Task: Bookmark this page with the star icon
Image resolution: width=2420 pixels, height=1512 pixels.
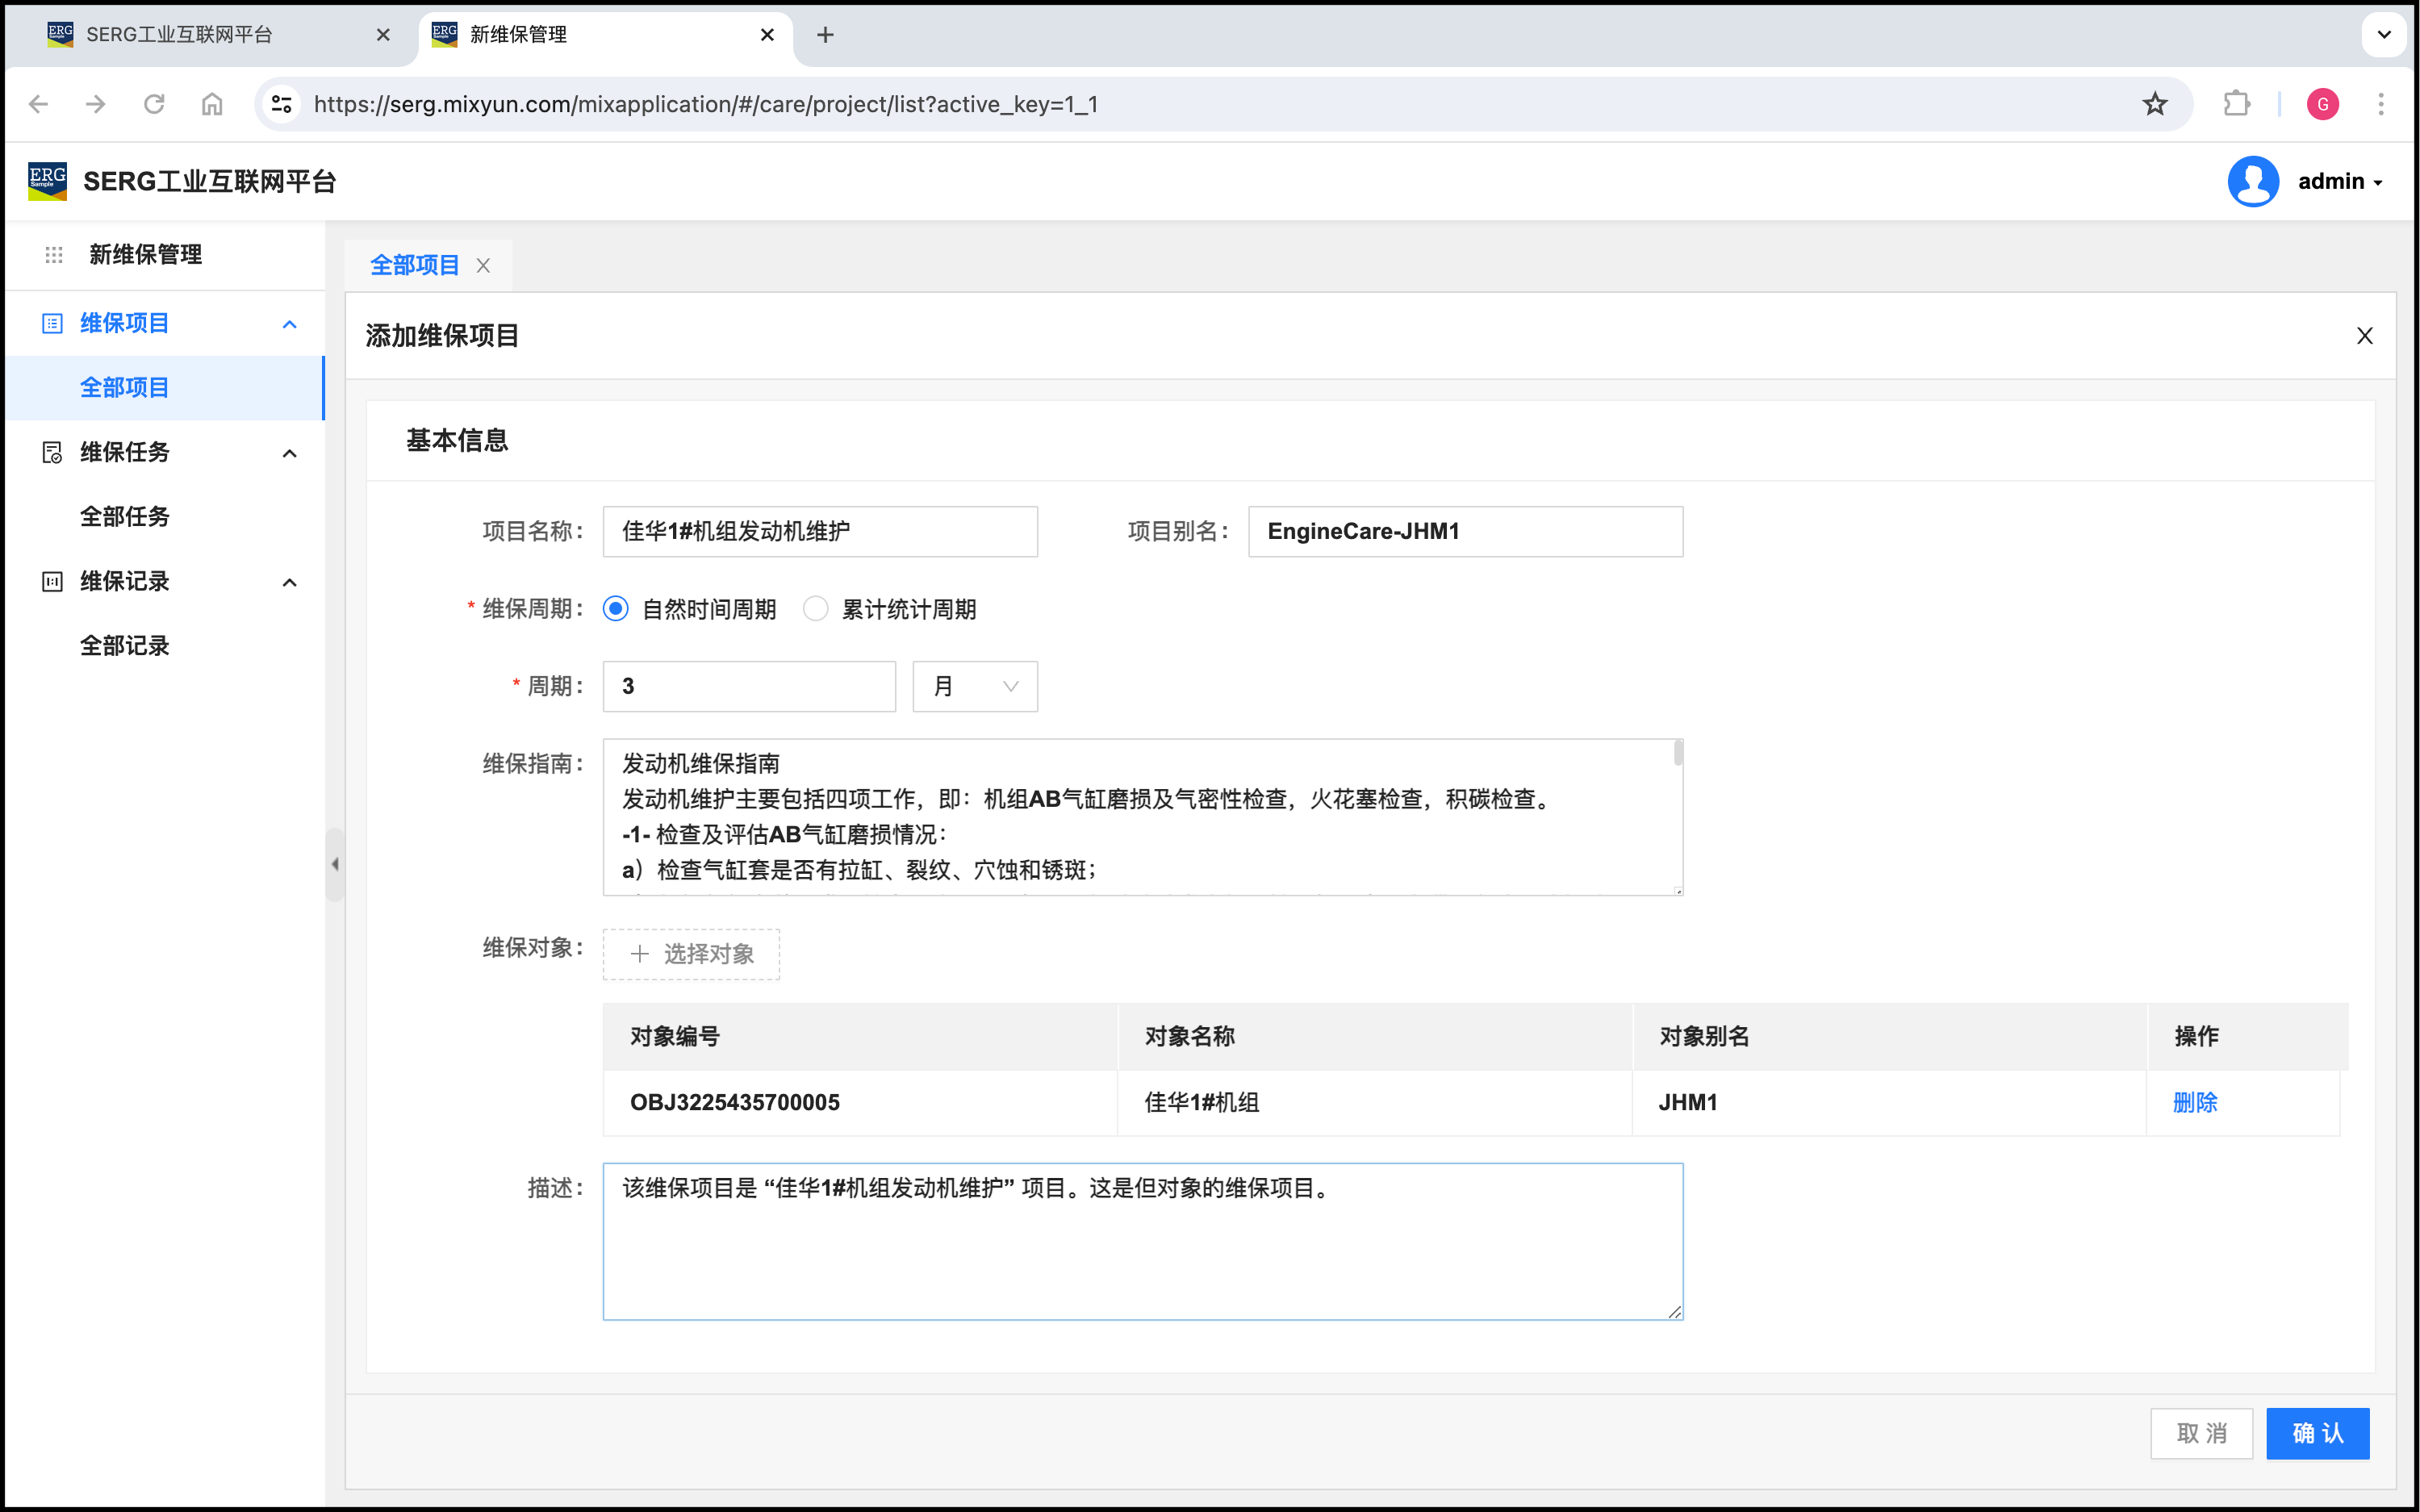Action: pos(2155,104)
